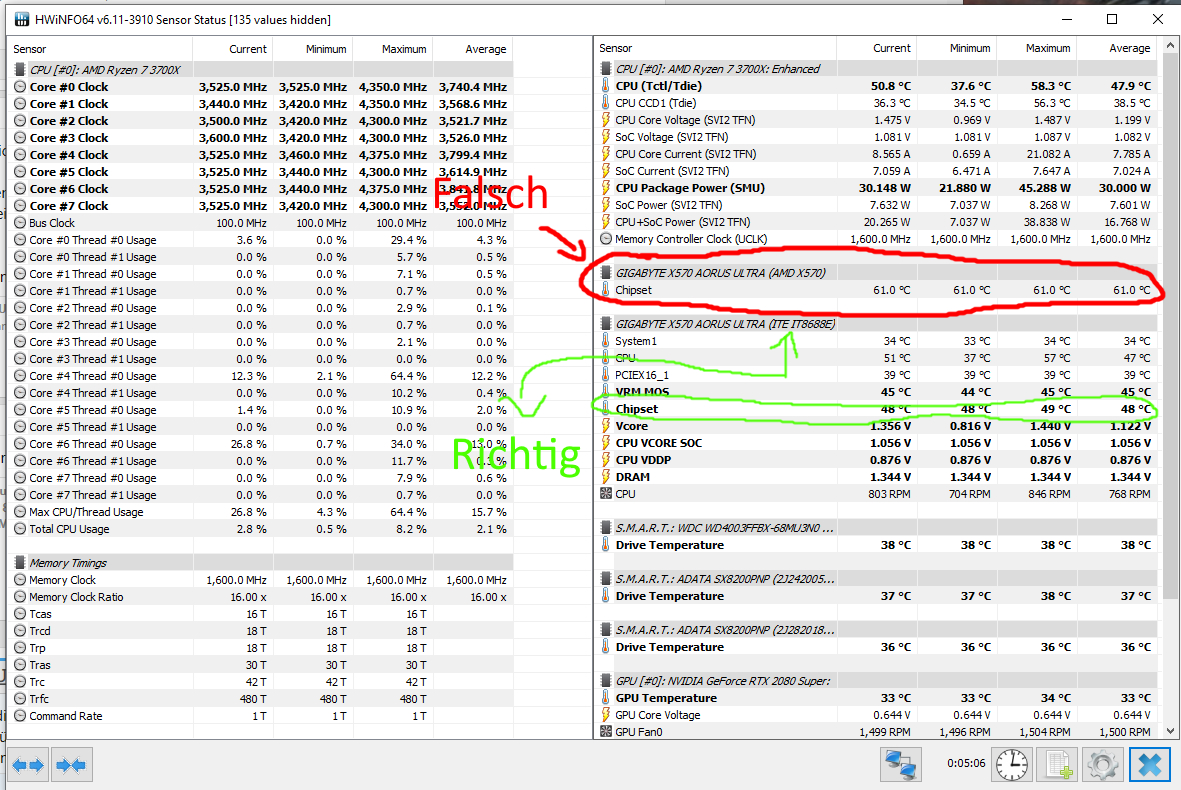Select the WDC drive's Drive Temperature row
Viewport: 1181px width, 790px height.
tap(876, 545)
